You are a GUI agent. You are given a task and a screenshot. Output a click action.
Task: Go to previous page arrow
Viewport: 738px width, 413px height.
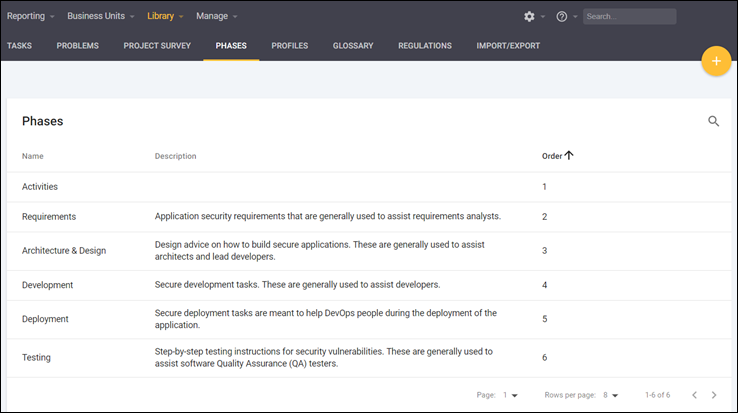(695, 395)
